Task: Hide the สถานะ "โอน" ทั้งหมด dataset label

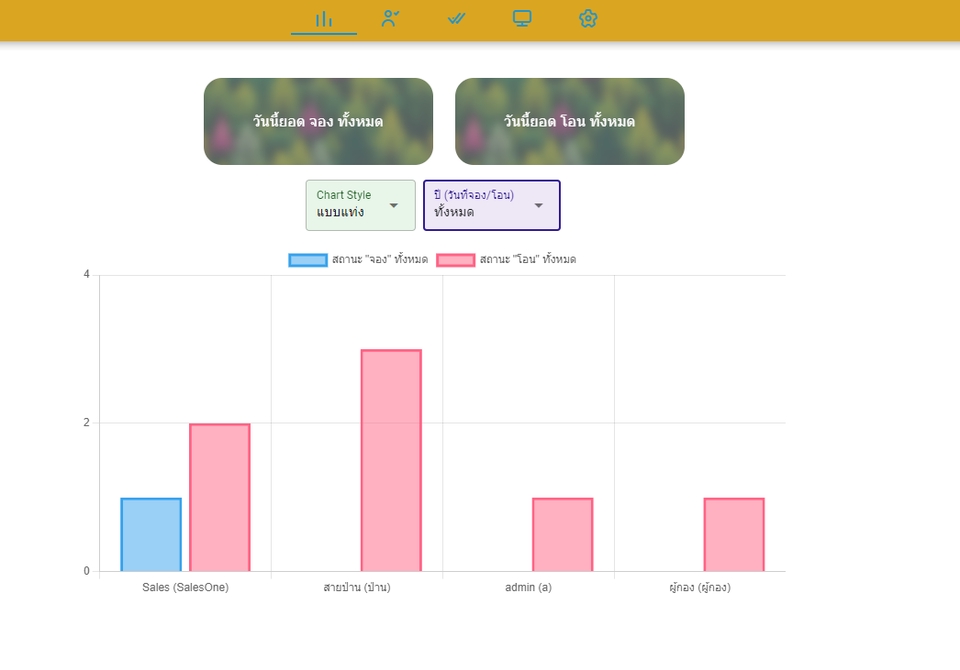Action: pos(528,260)
